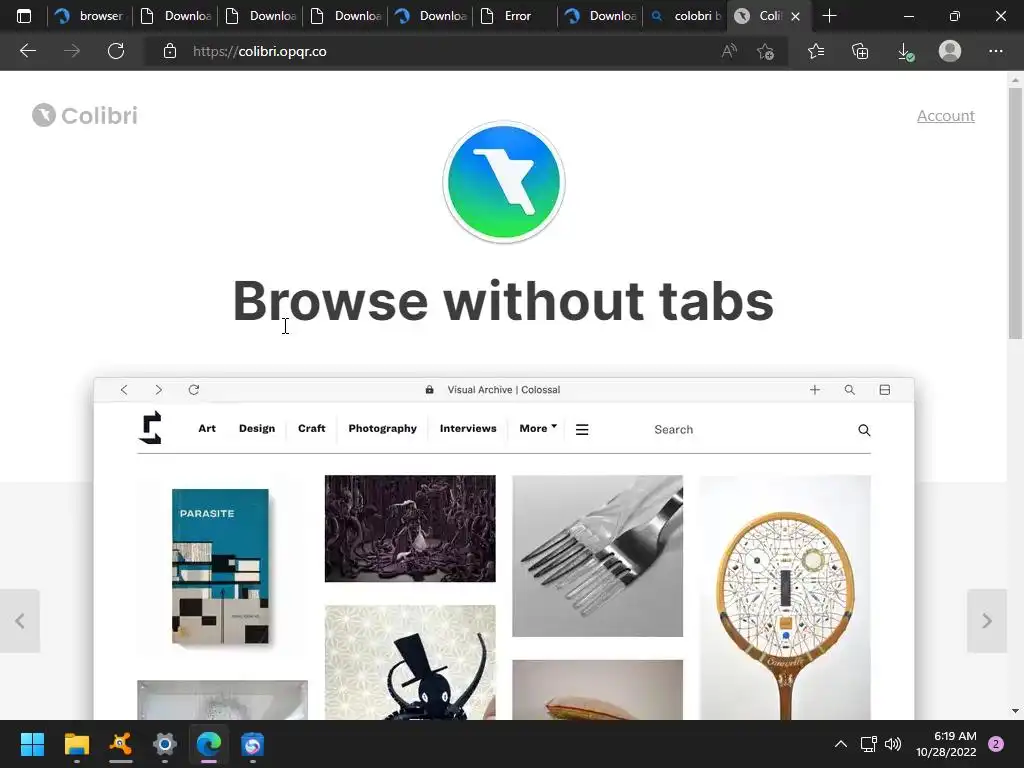The image size is (1024, 768).
Task: Activate Read Aloud icon in address bar
Action: (x=729, y=51)
